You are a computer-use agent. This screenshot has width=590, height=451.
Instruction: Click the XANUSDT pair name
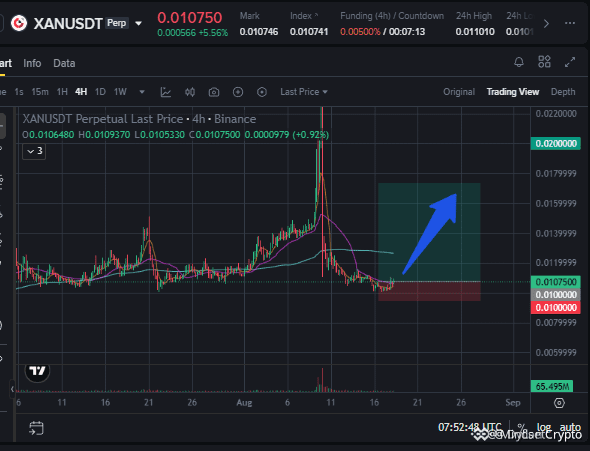point(68,24)
